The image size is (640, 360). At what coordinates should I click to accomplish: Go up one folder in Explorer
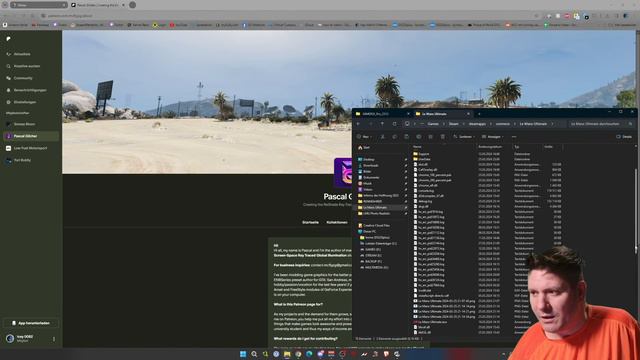382,124
